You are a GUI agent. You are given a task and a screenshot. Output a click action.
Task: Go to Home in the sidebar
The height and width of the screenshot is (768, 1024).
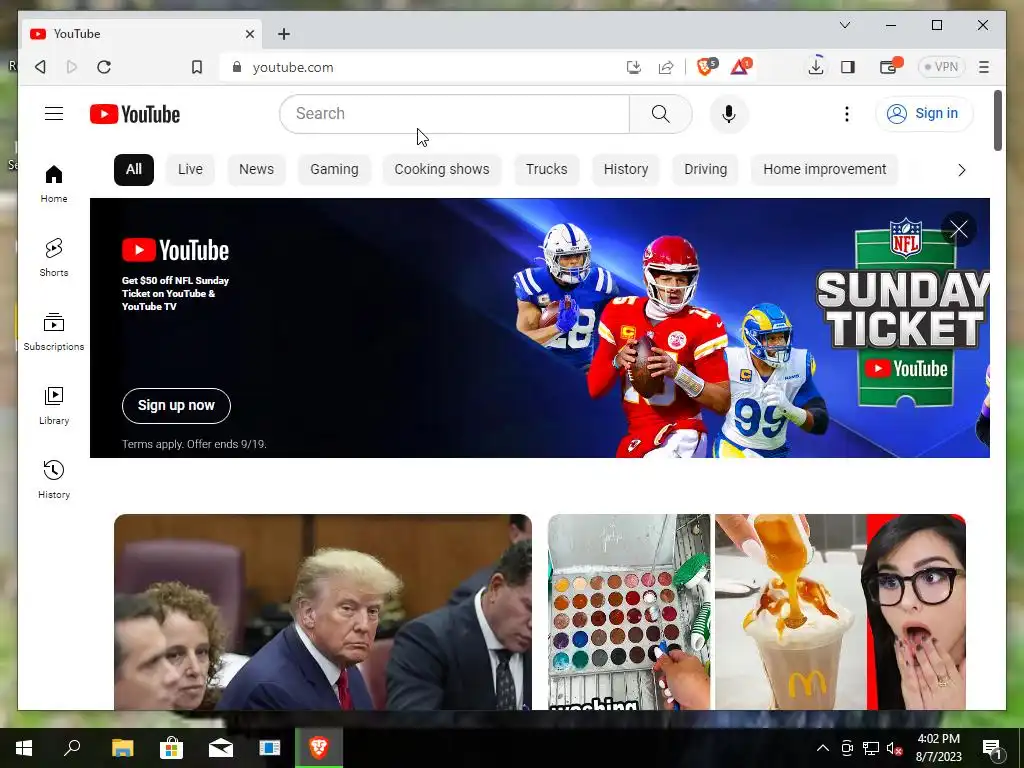(x=54, y=184)
